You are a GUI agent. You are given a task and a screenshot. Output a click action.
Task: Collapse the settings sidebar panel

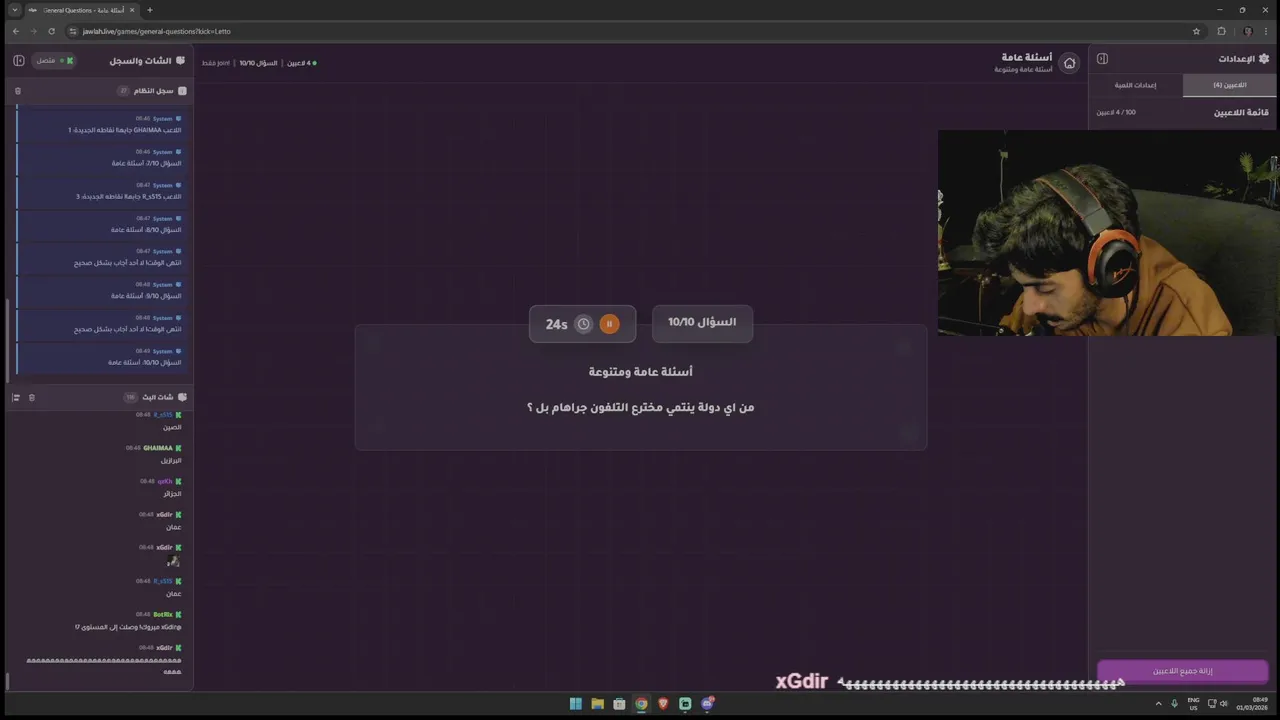click(x=1102, y=59)
